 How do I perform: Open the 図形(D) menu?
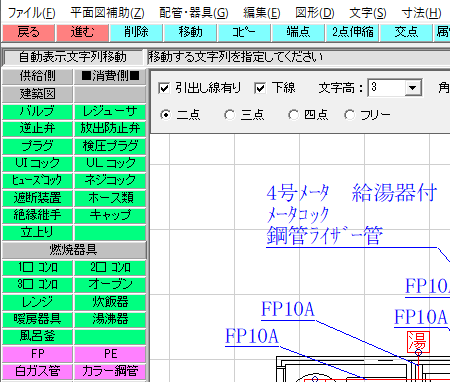point(315,13)
